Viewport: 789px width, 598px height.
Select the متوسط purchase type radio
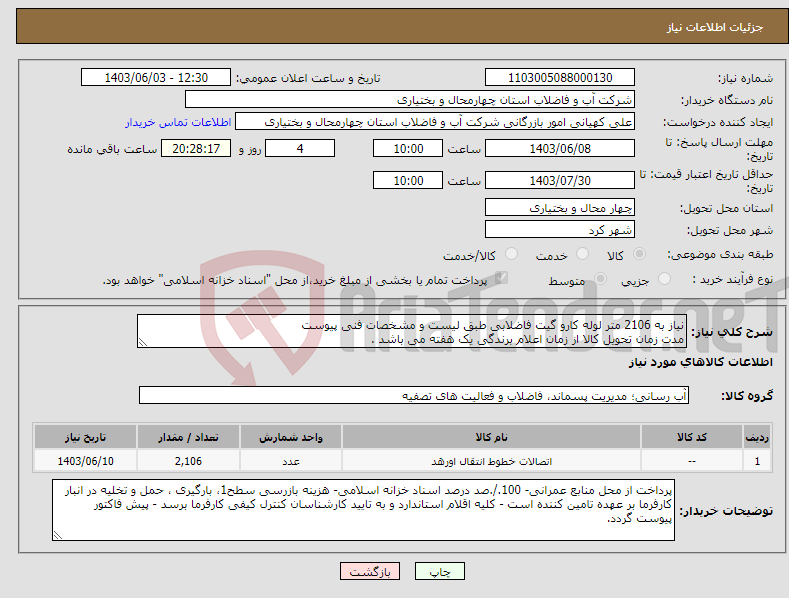600,278
